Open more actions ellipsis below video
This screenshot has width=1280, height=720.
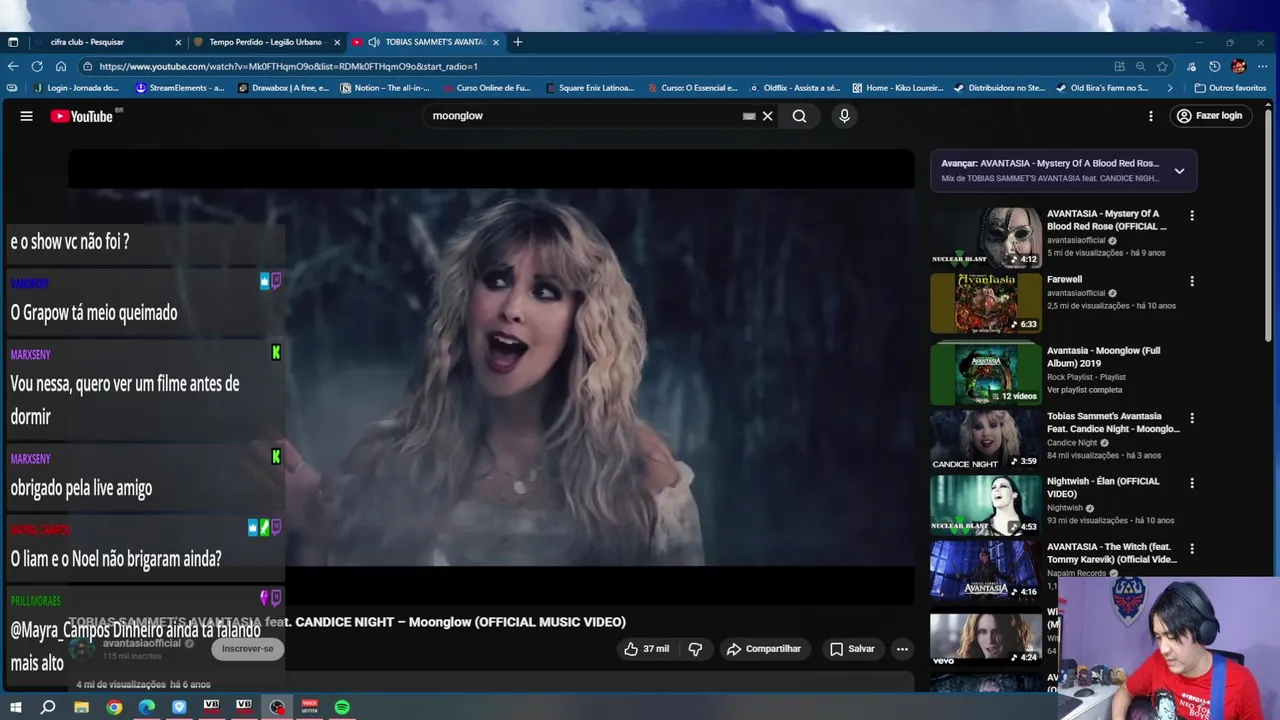click(902, 649)
